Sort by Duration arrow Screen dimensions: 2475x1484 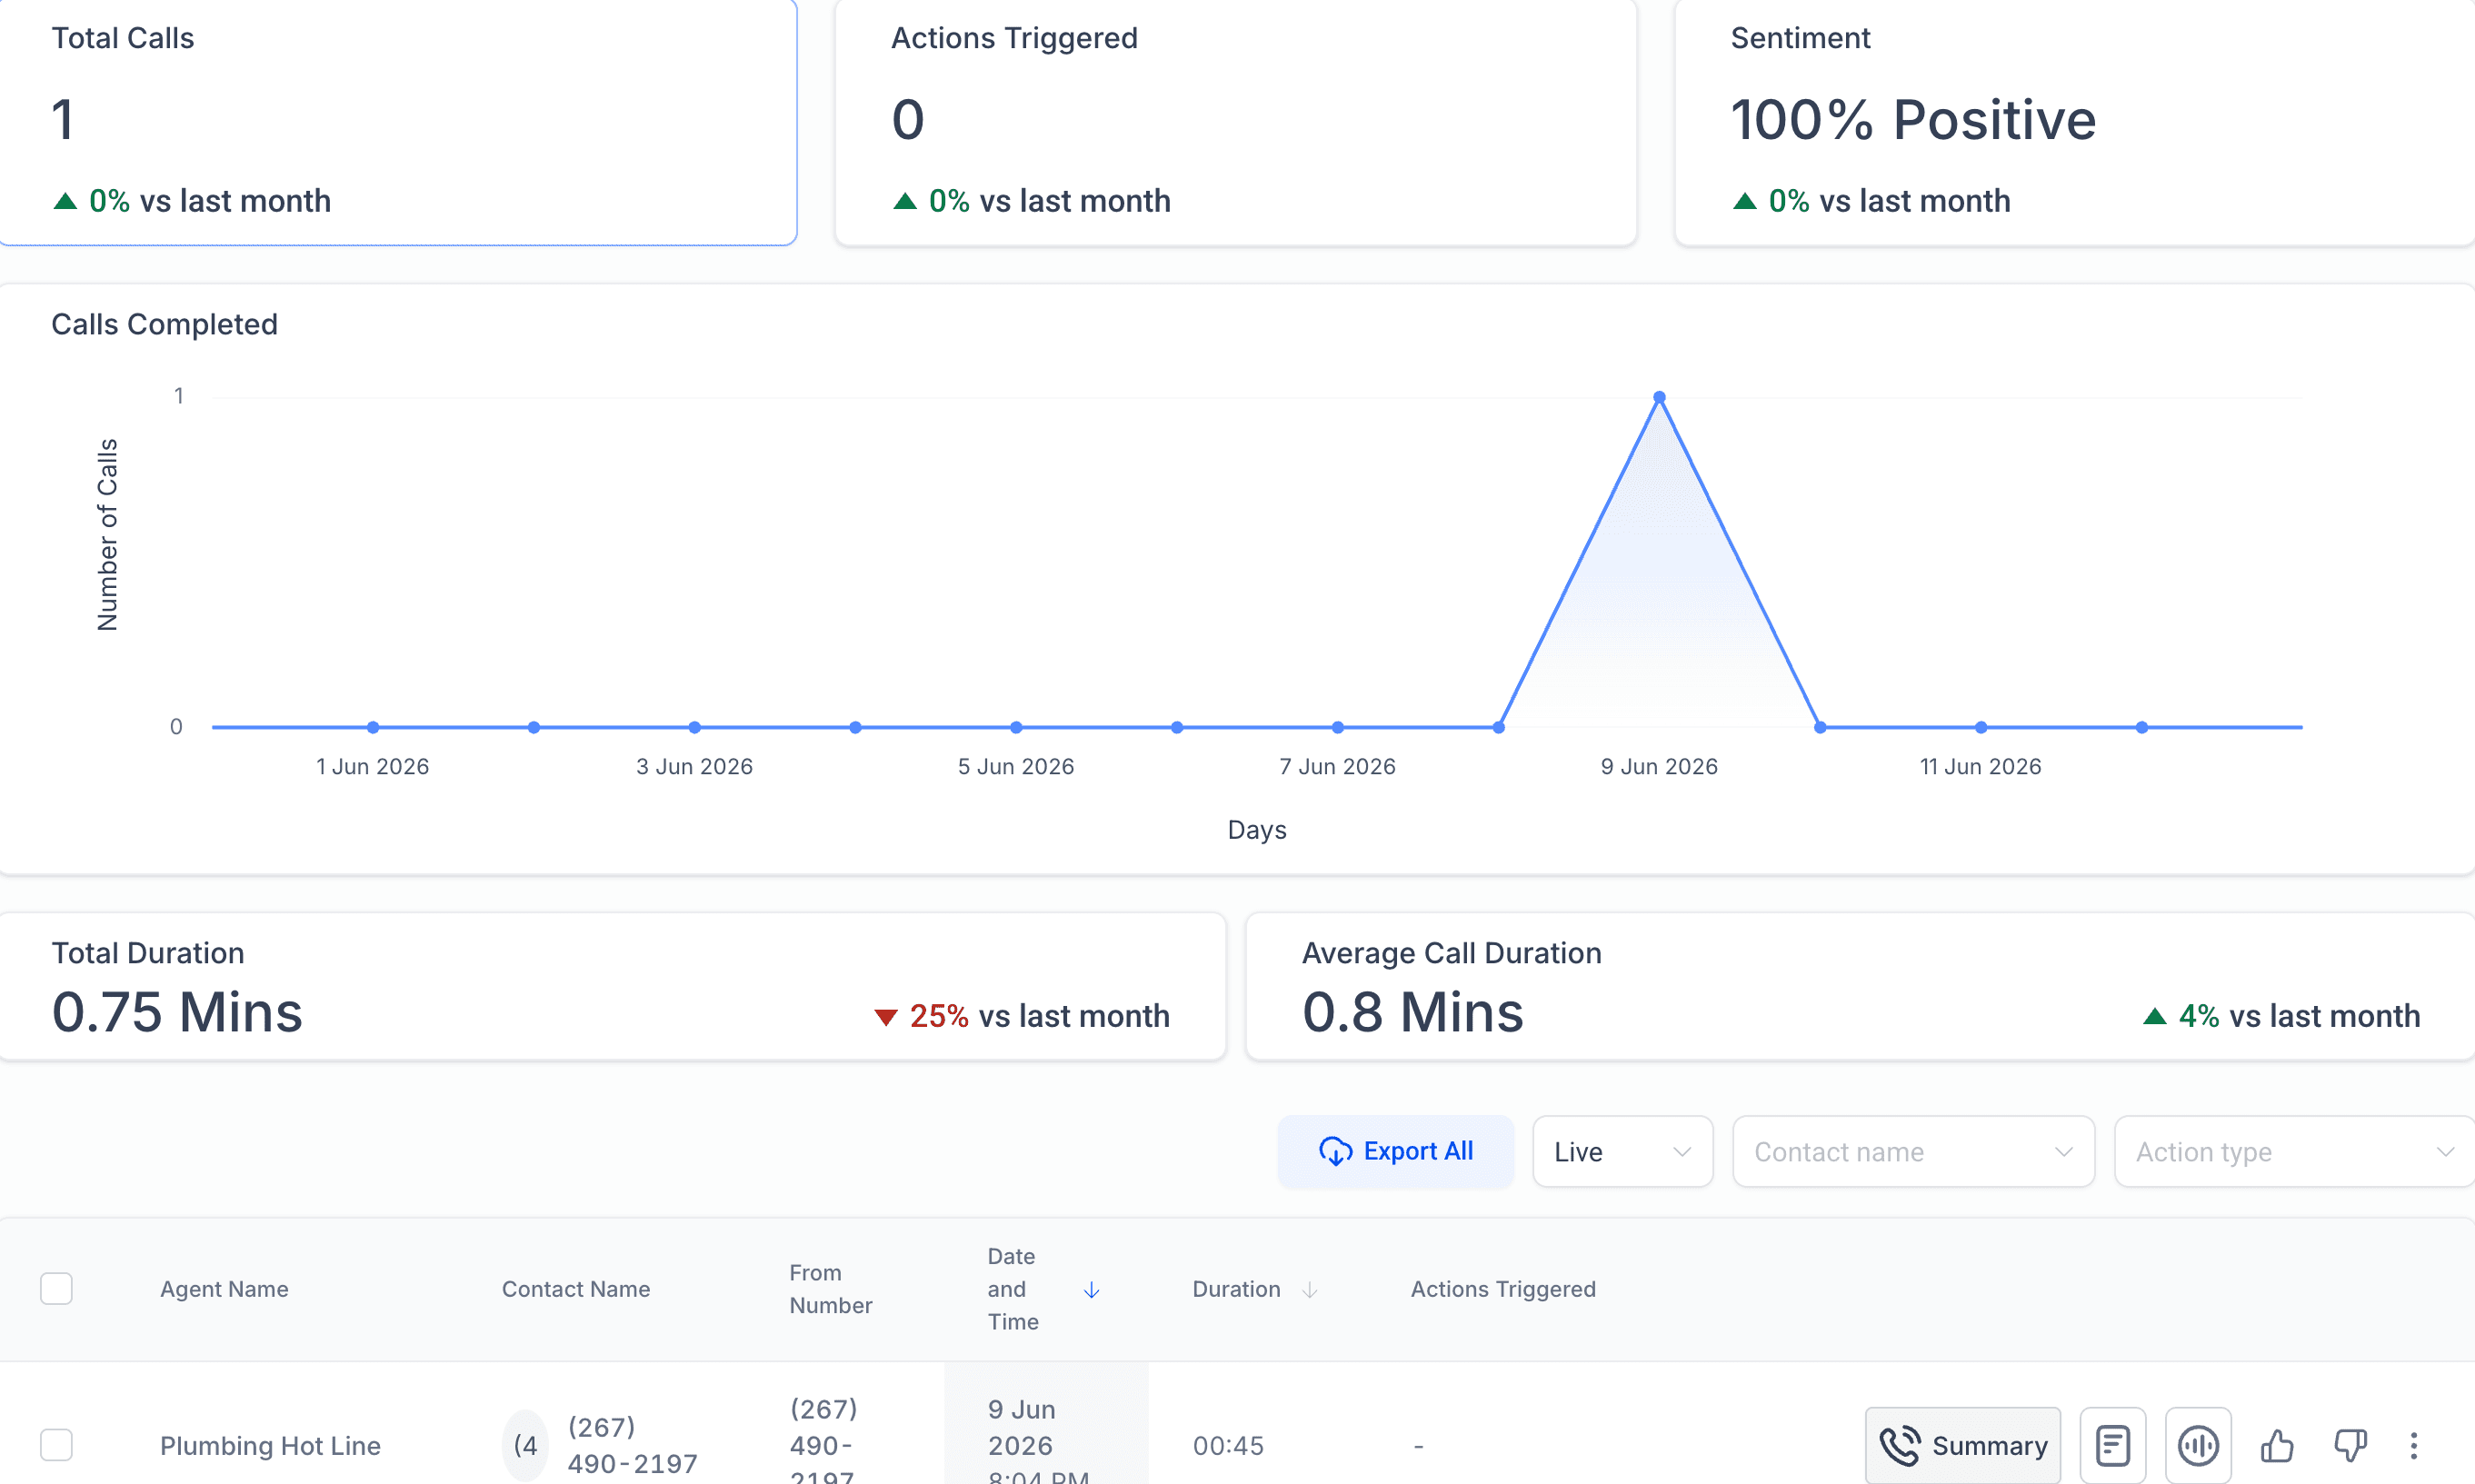pyautogui.click(x=1309, y=1290)
